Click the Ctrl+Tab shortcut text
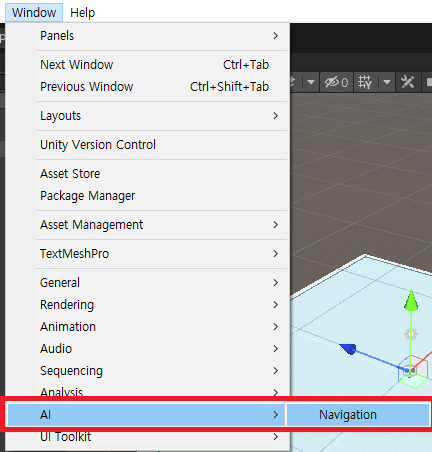 246,65
